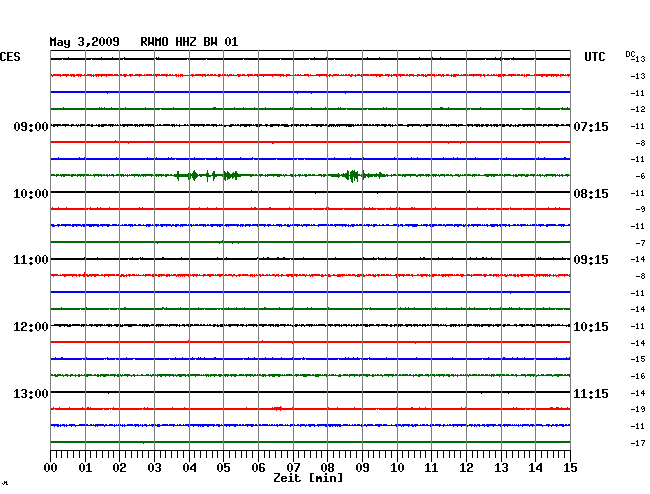Select minute tick label "02"
Image resolution: width=650 pixels, height=494 pixels.
click(x=119, y=468)
